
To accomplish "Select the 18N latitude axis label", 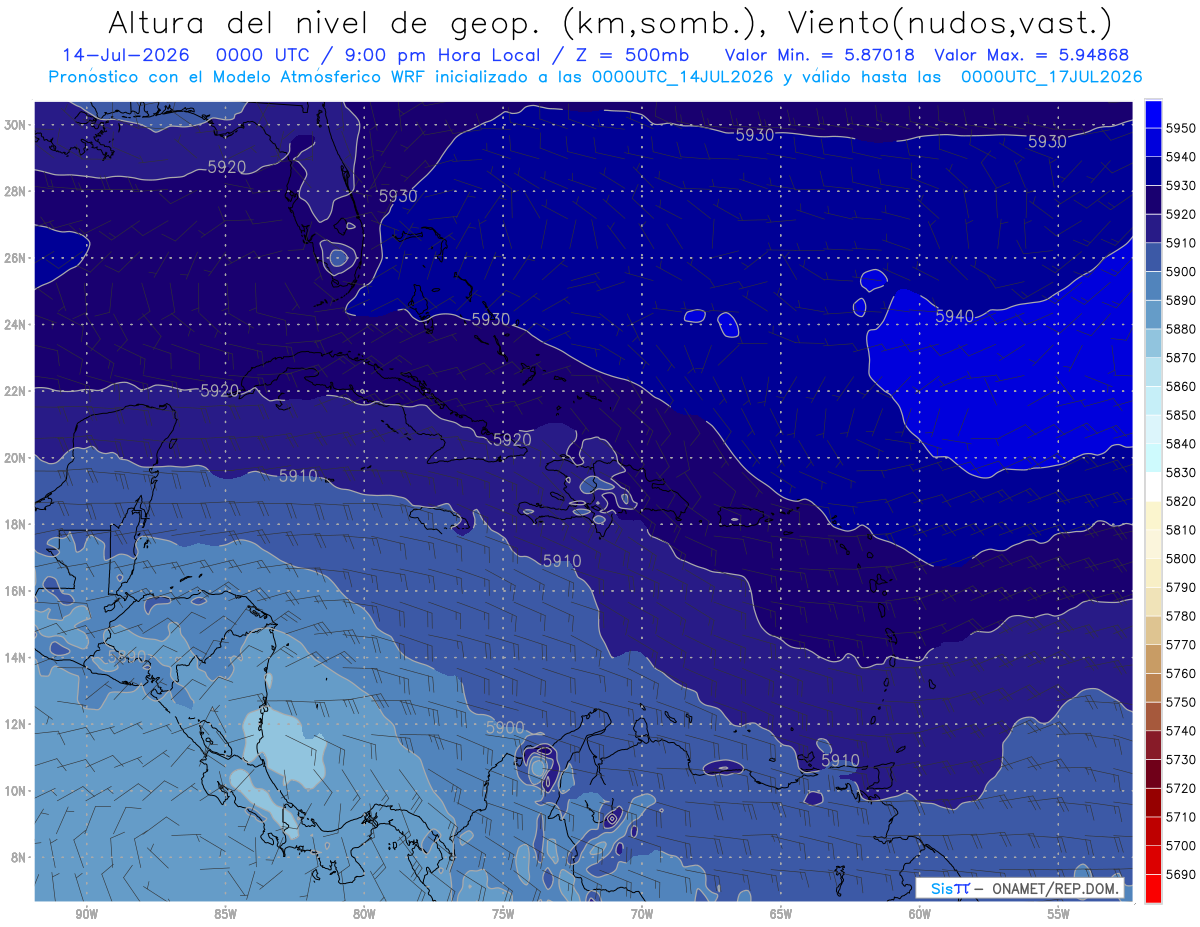I will (x=17, y=524).
